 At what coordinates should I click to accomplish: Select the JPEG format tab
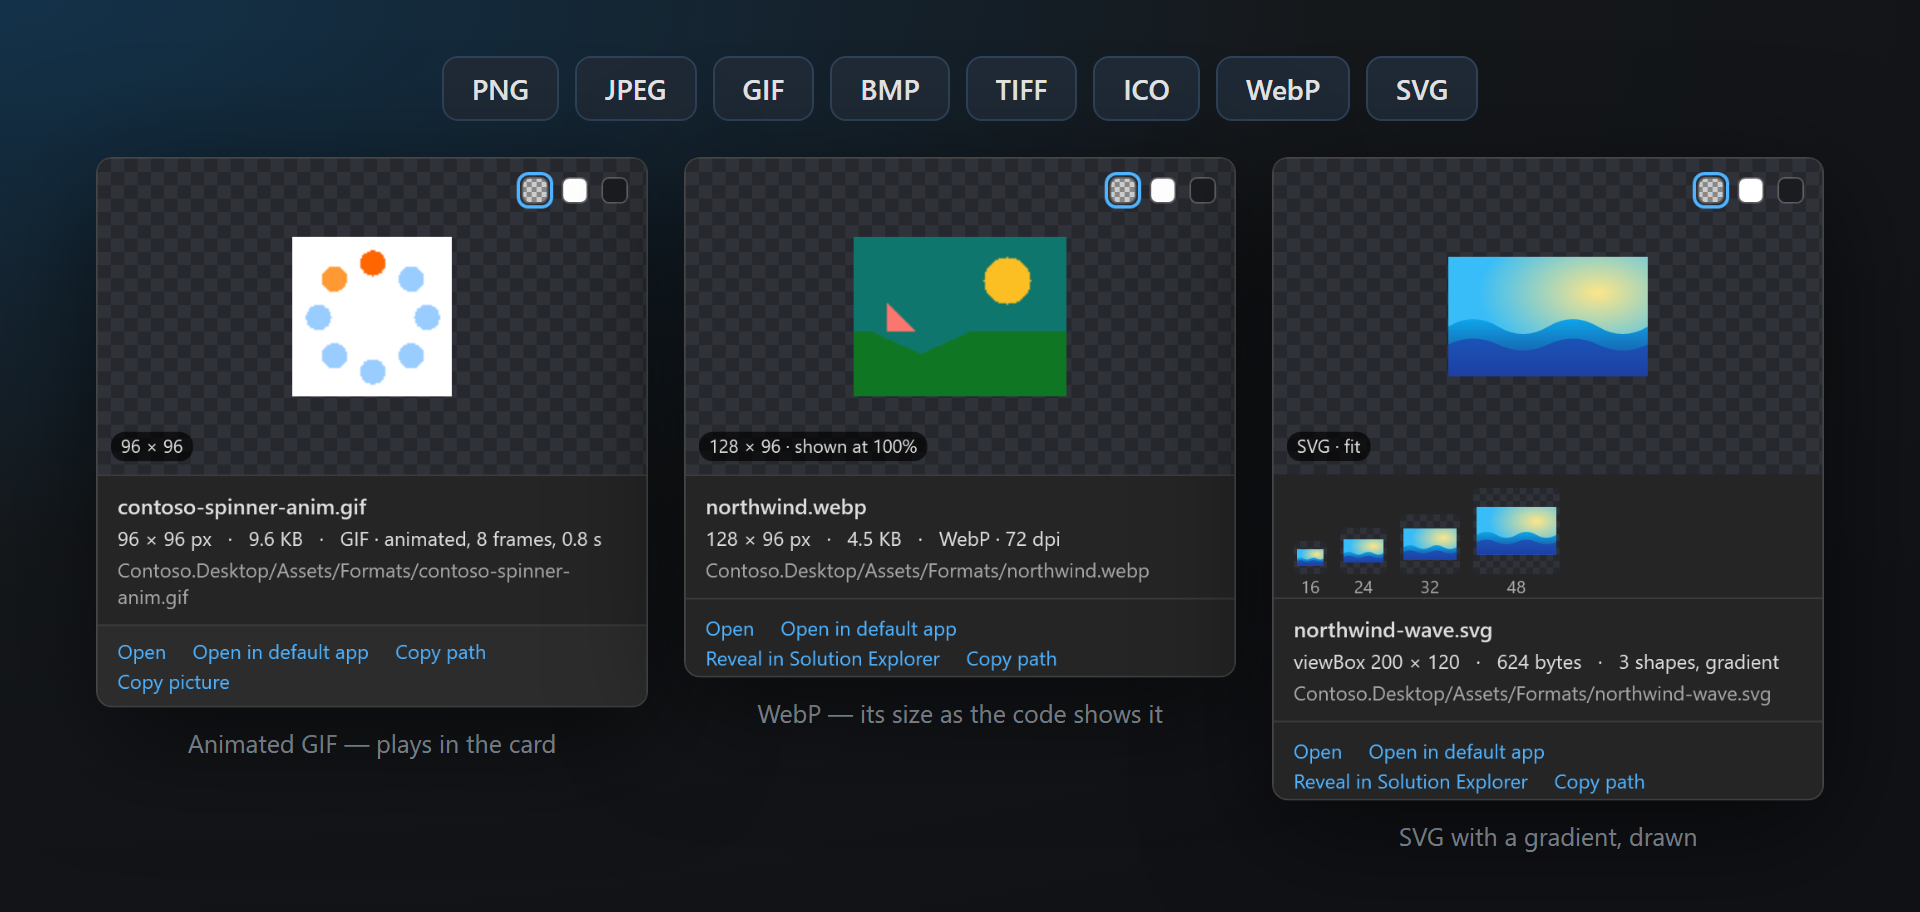[x=635, y=89]
